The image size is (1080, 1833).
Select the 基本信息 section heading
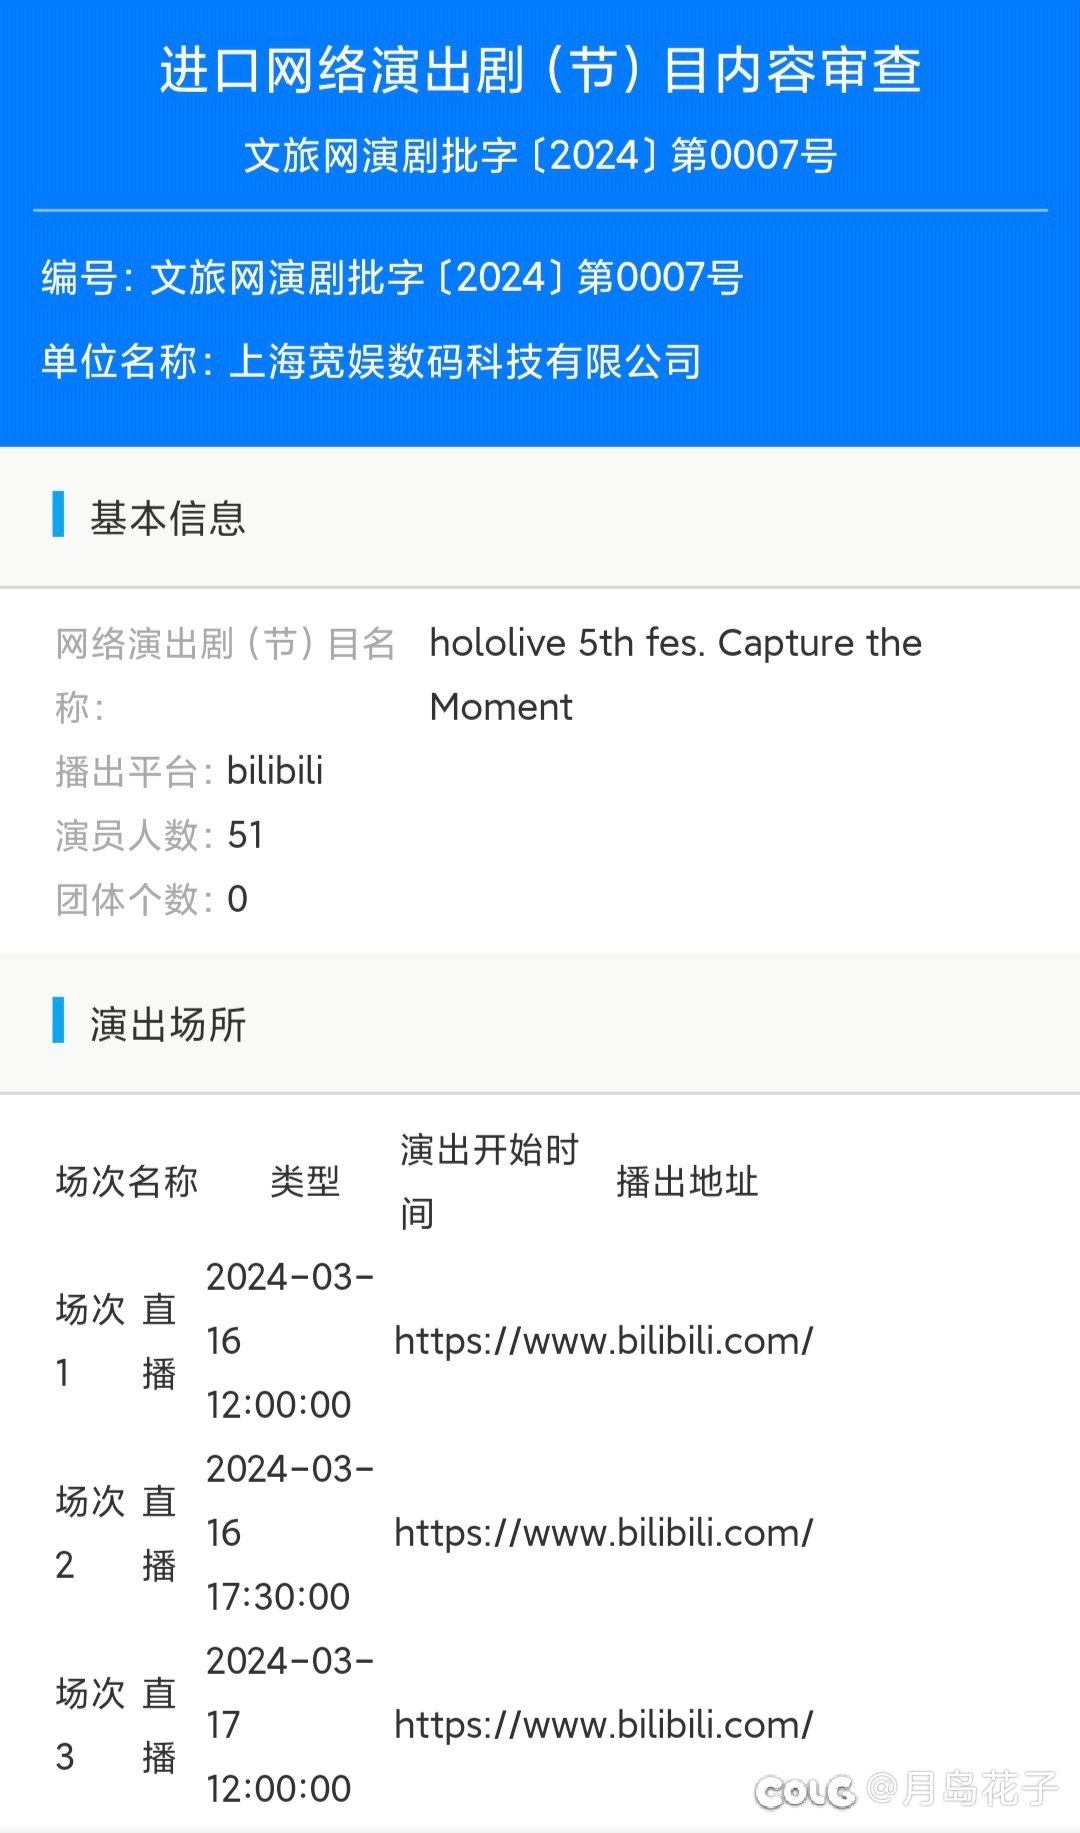(168, 518)
